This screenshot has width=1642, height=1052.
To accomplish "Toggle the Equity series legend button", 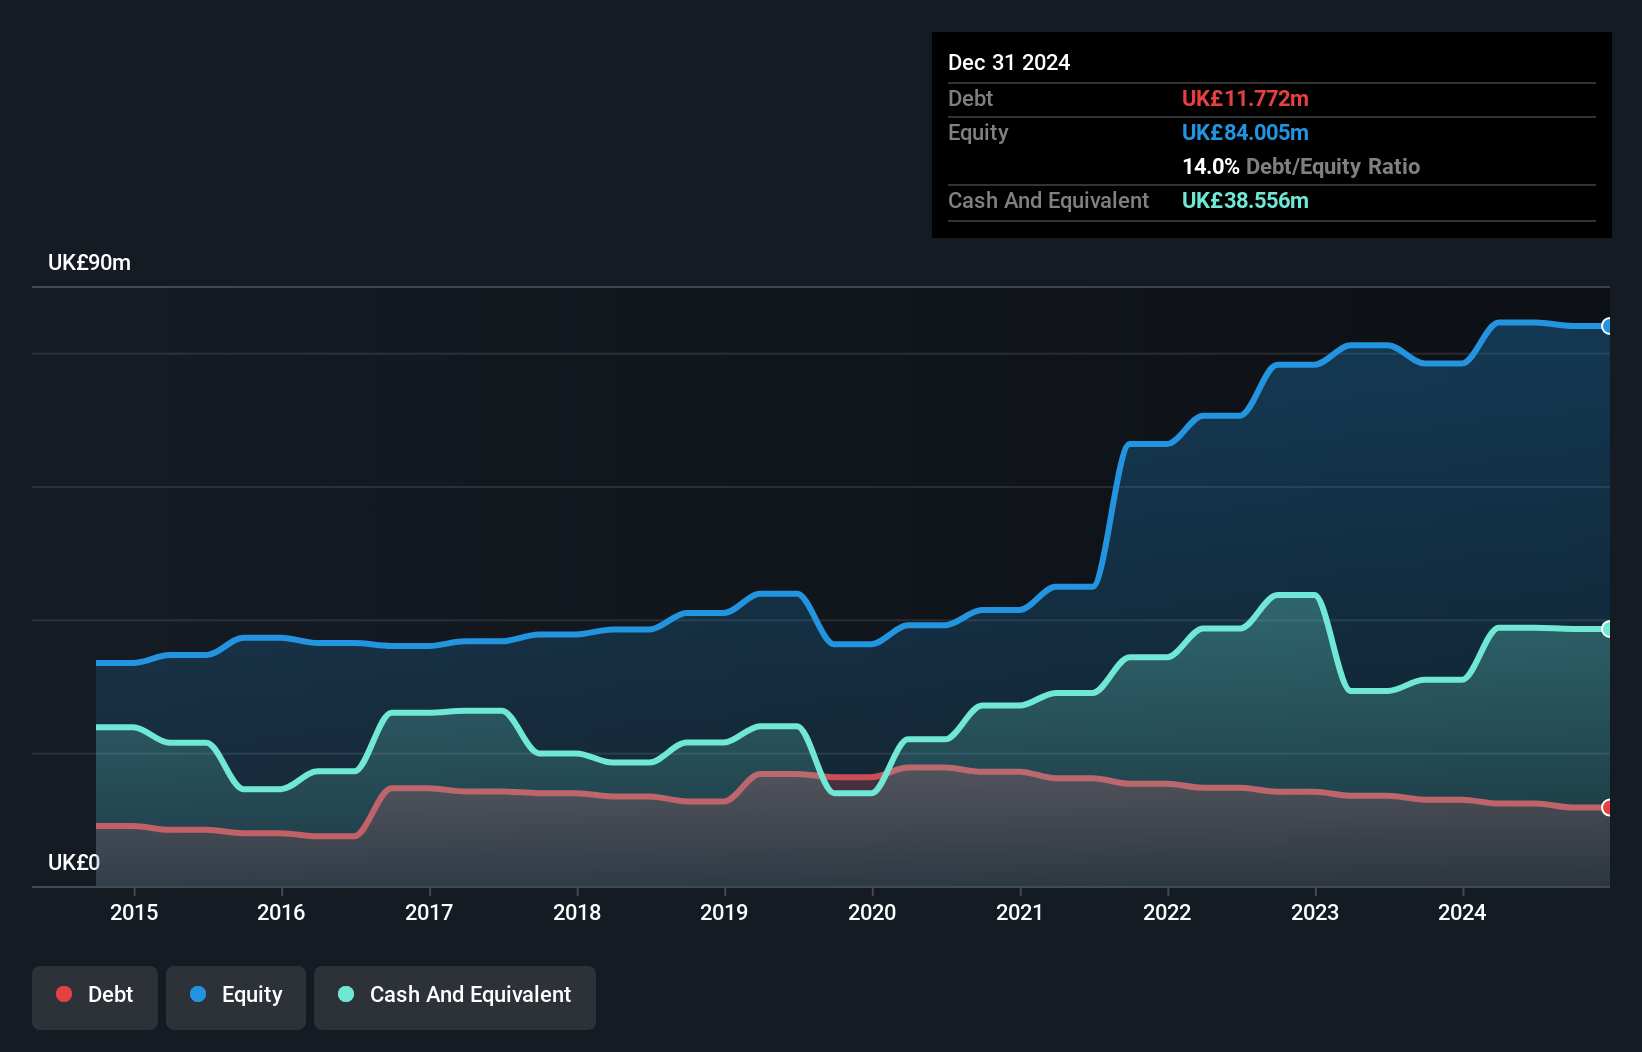I will [236, 997].
